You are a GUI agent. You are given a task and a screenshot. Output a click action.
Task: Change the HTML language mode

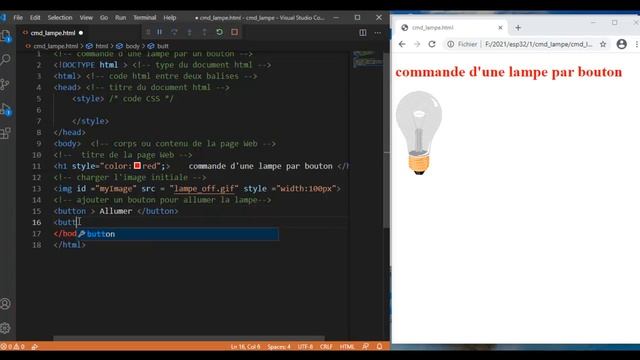[x=347, y=347]
